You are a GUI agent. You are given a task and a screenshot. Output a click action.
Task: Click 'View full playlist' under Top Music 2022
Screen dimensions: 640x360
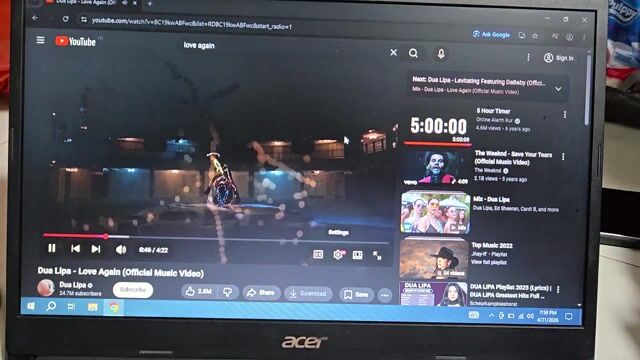(489, 262)
